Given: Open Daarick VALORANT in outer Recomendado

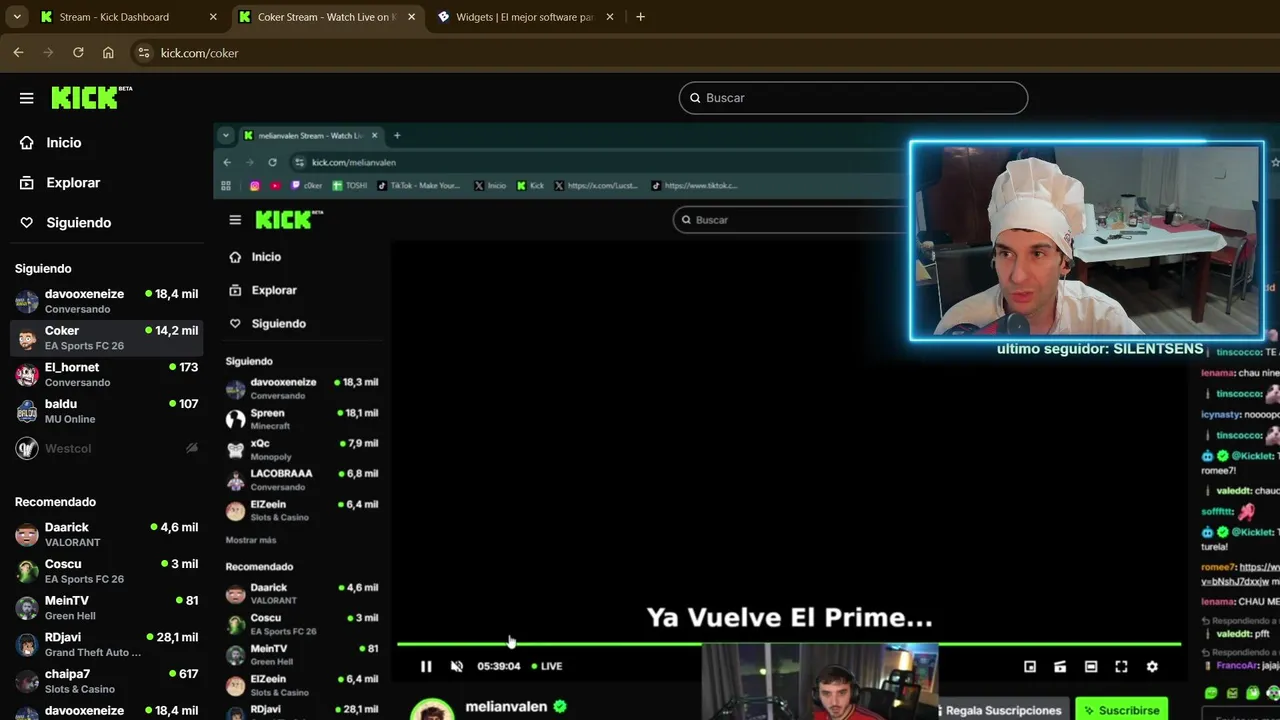Looking at the screenshot, I should (x=106, y=534).
